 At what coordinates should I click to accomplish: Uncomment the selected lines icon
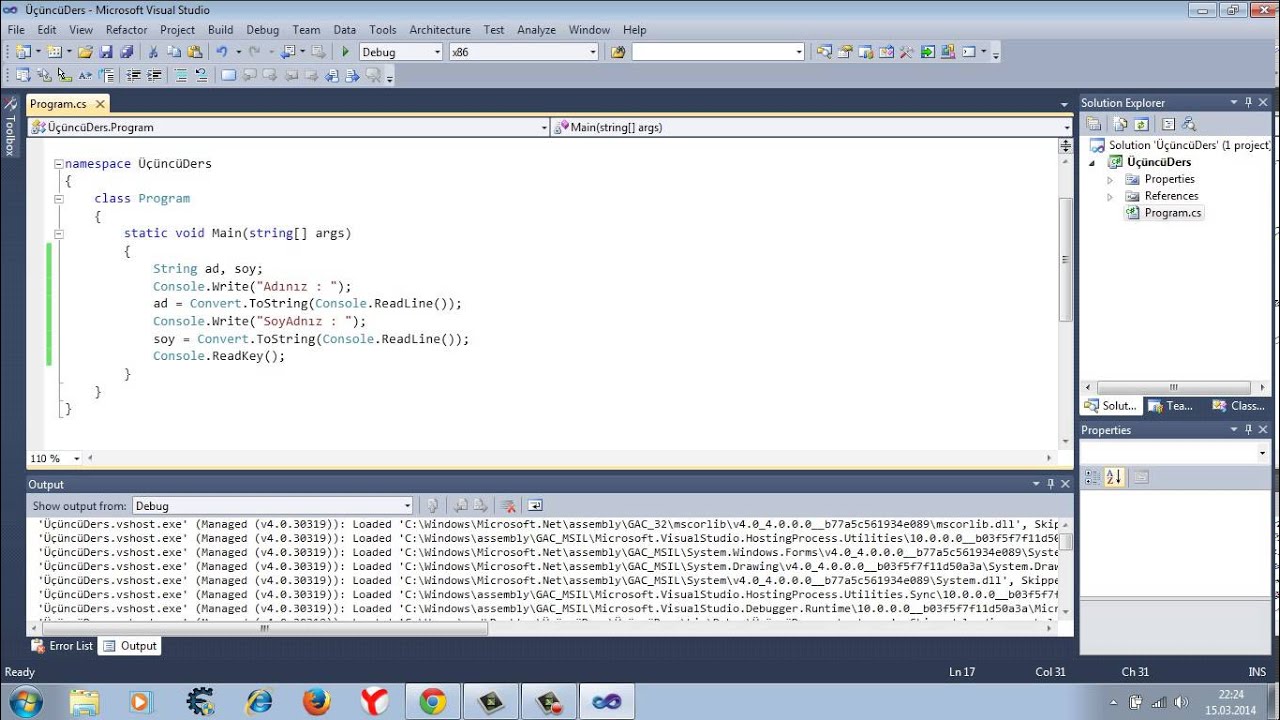click(201, 75)
